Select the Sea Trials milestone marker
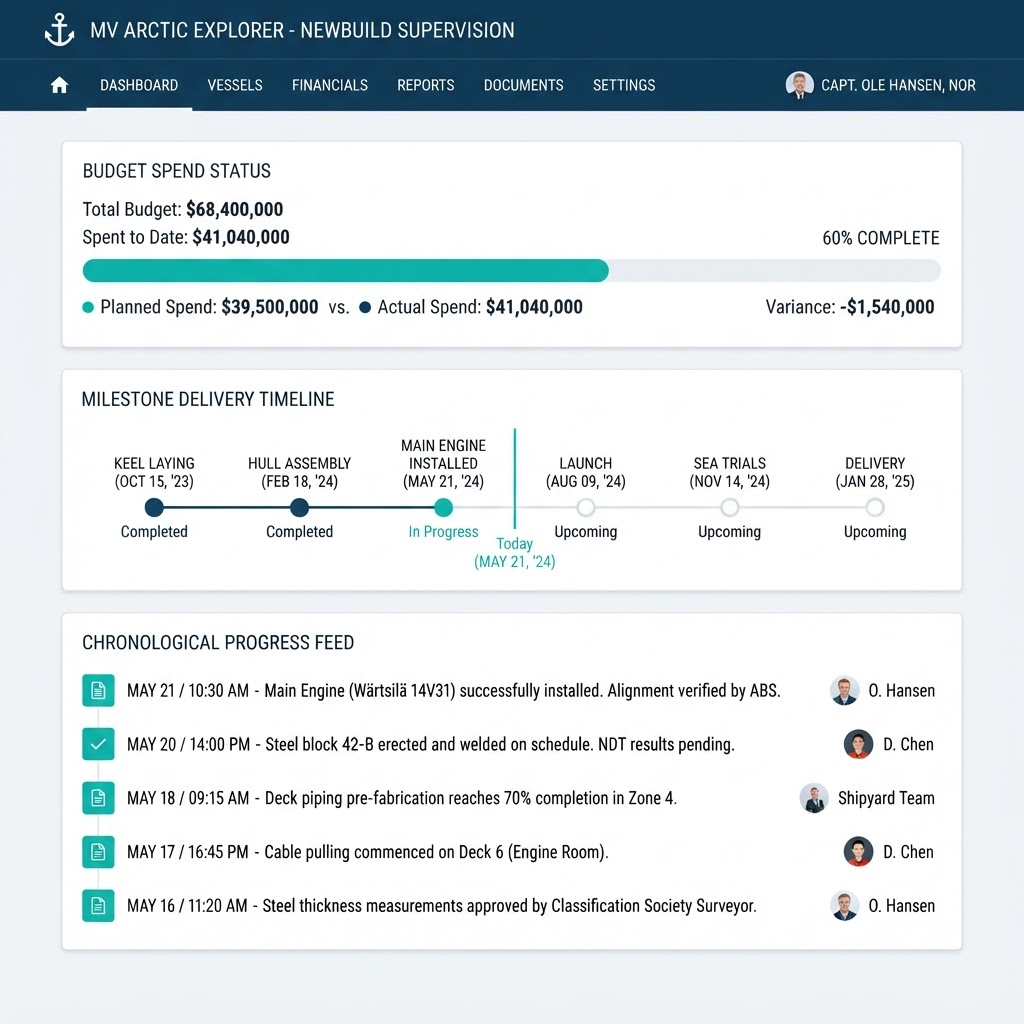 click(x=729, y=507)
